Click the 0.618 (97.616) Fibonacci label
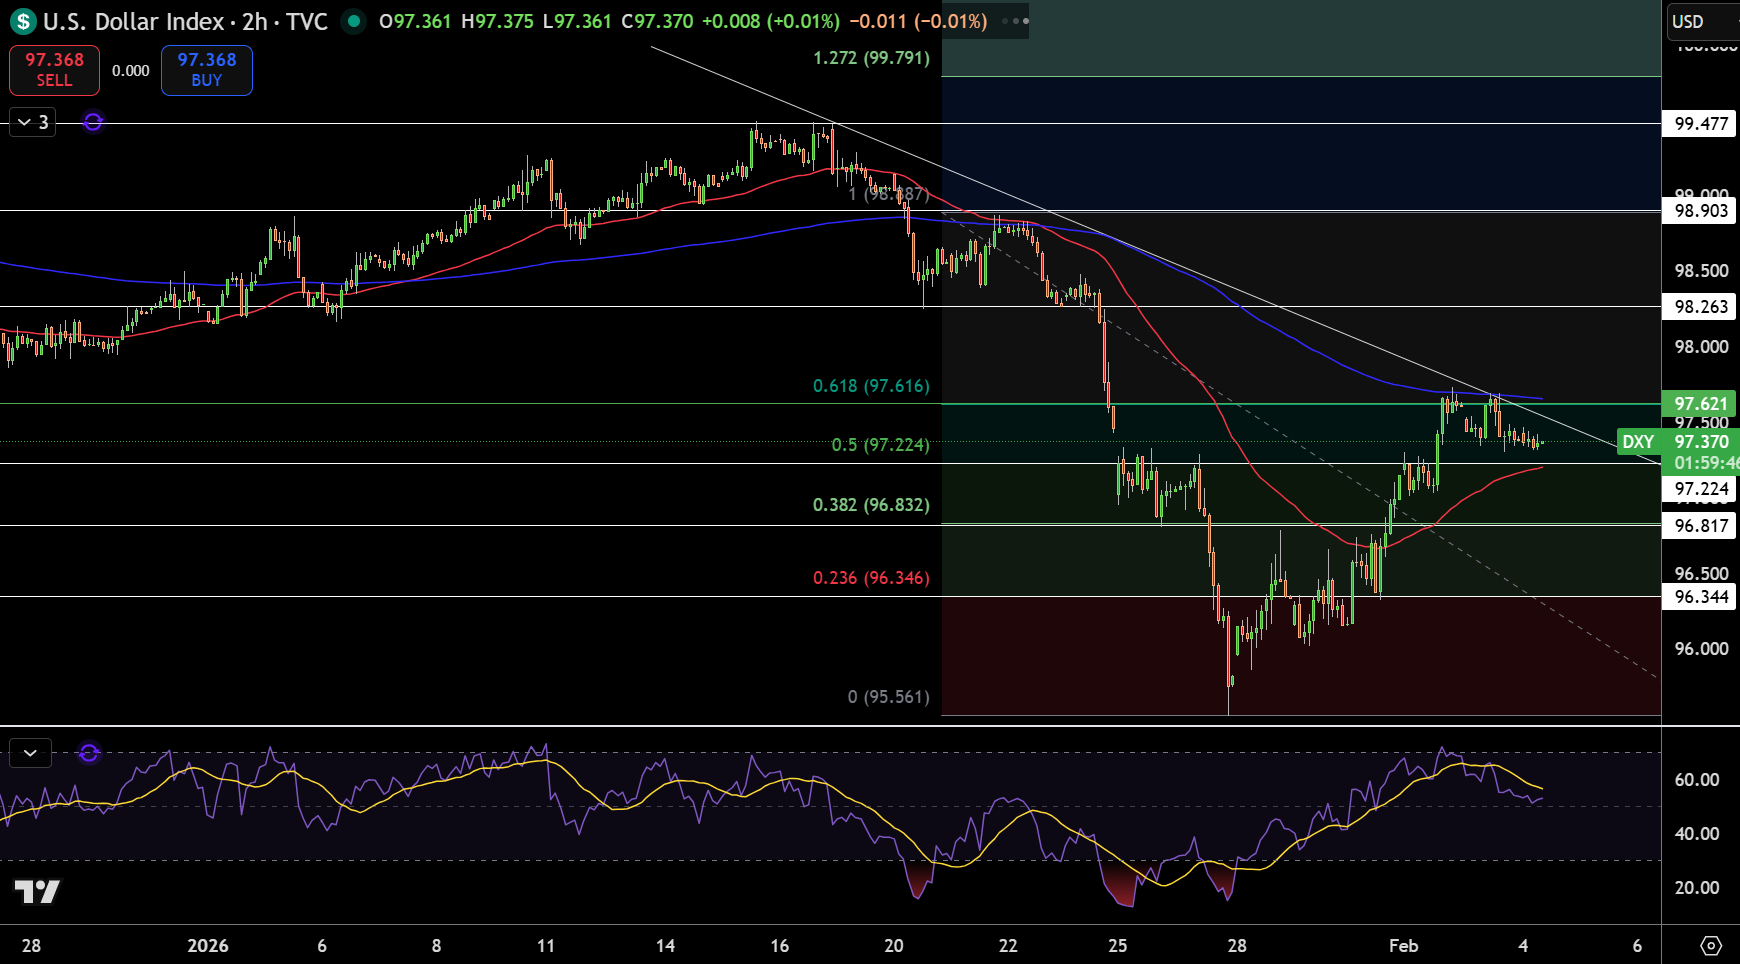1740x964 pixels. point(871,386)
